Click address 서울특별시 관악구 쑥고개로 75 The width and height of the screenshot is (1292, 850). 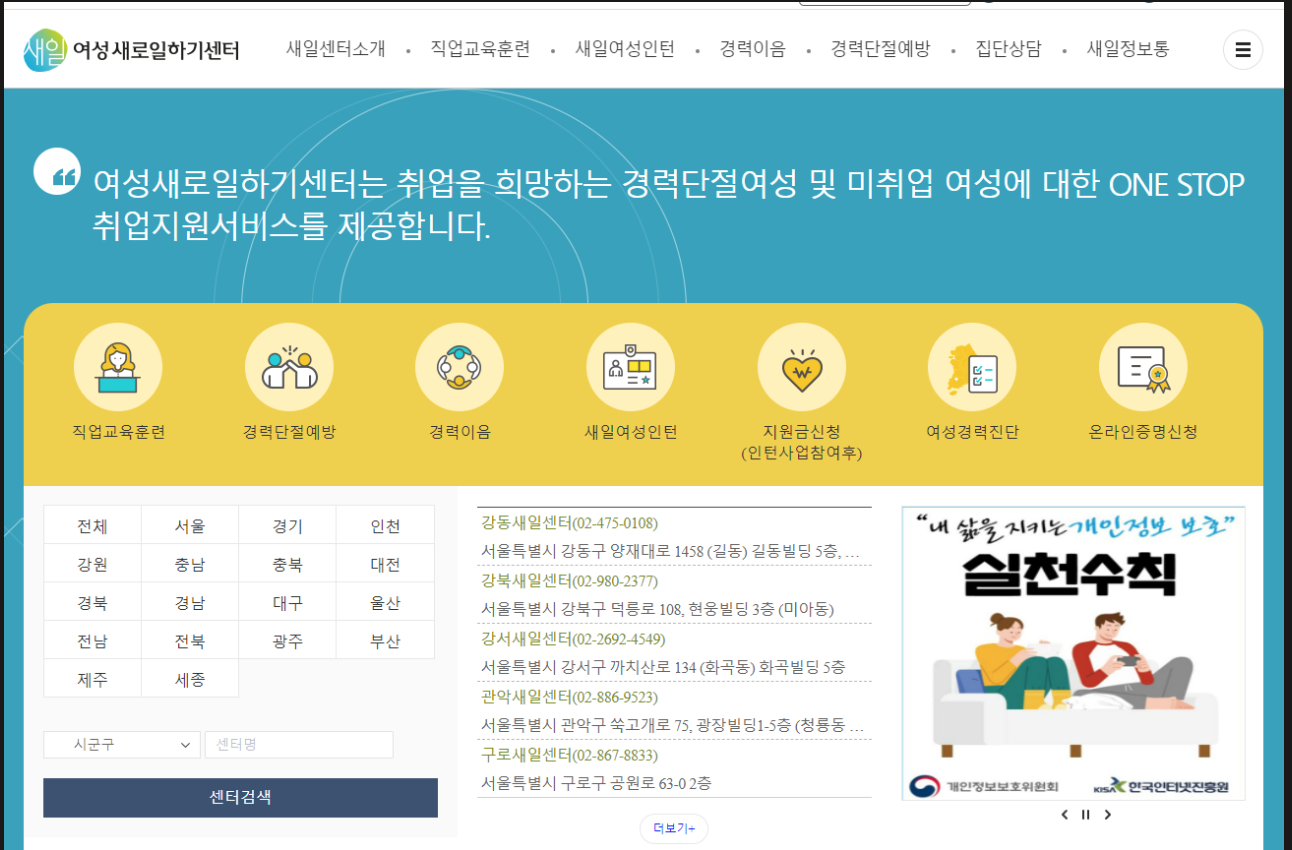pyautogui.click(x=672, y=725)
